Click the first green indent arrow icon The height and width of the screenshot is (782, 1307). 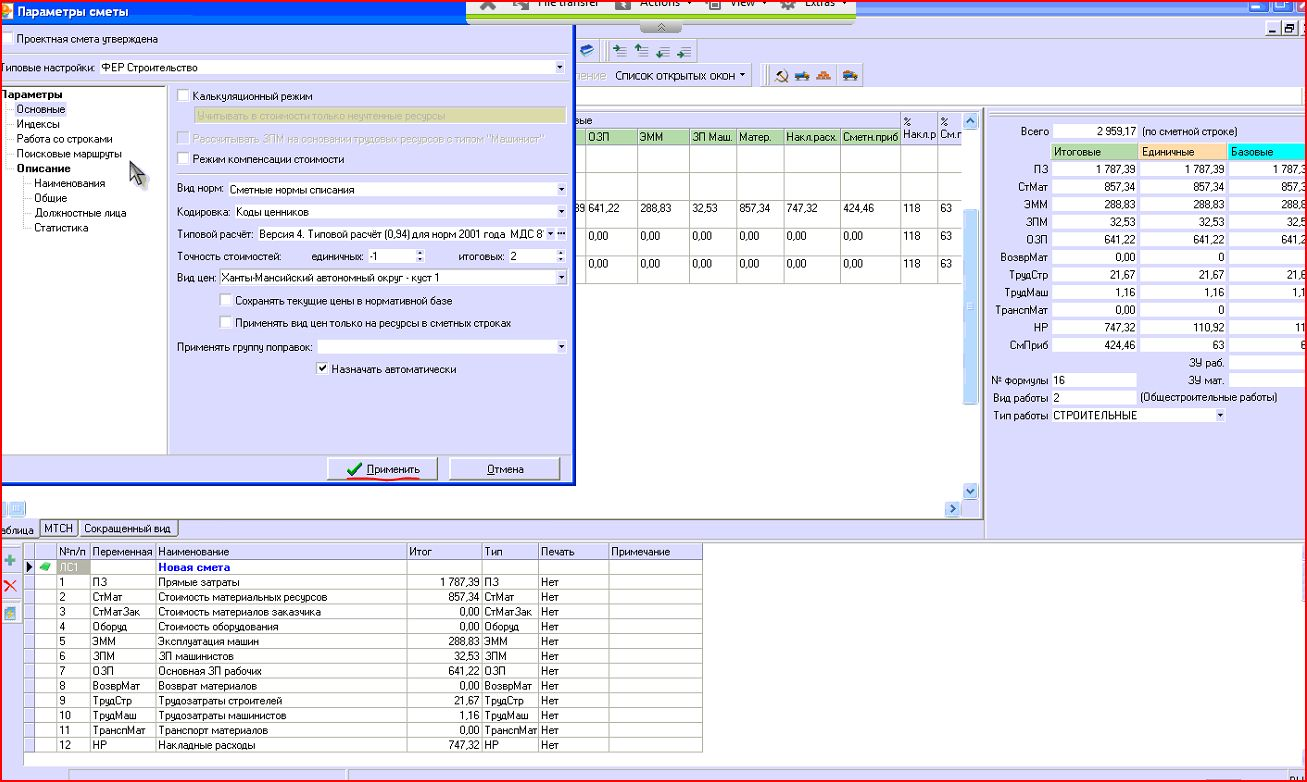point(620,50)
